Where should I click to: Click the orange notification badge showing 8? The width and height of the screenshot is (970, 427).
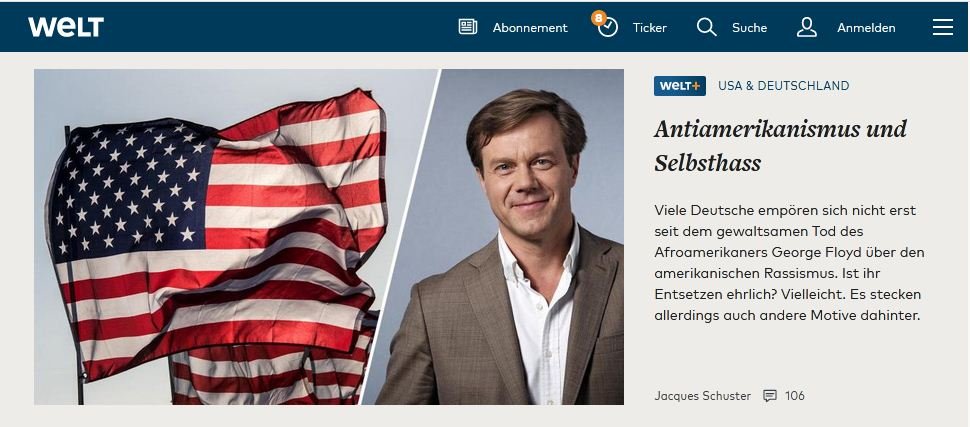pos(598,18)
